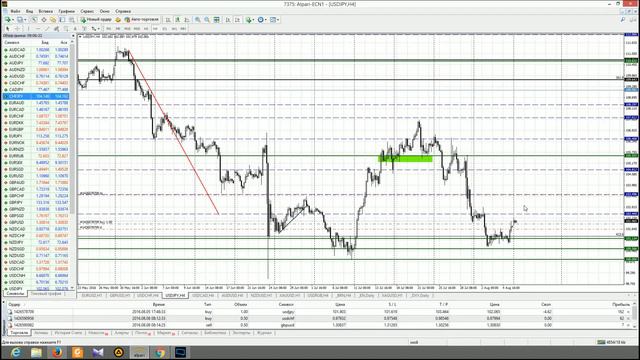
Task: Open the Журнал terminal tab
Action: click(x=265, y=333)
